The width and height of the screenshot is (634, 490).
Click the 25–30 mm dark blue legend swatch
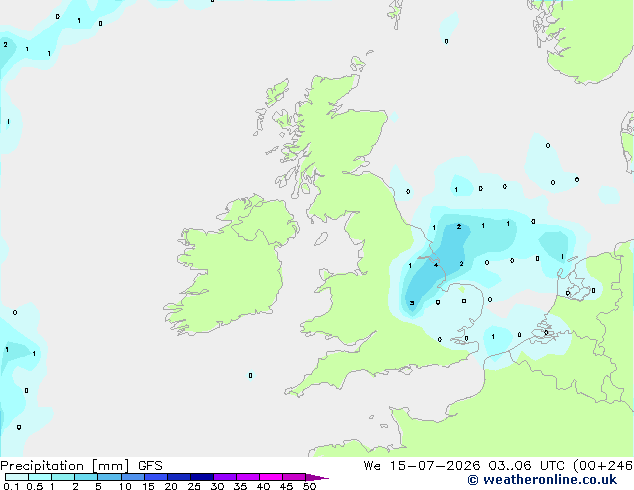tap(202, 477)
